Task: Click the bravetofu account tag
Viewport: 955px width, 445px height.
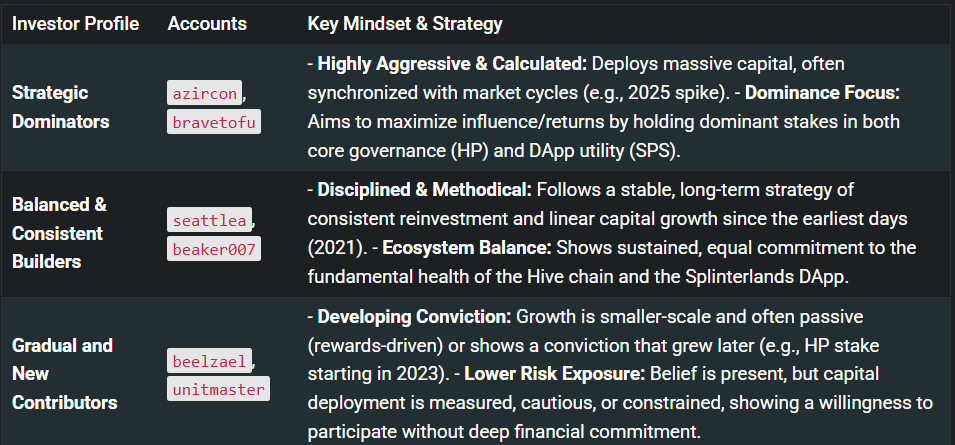Action: click(x=213, y=121)
